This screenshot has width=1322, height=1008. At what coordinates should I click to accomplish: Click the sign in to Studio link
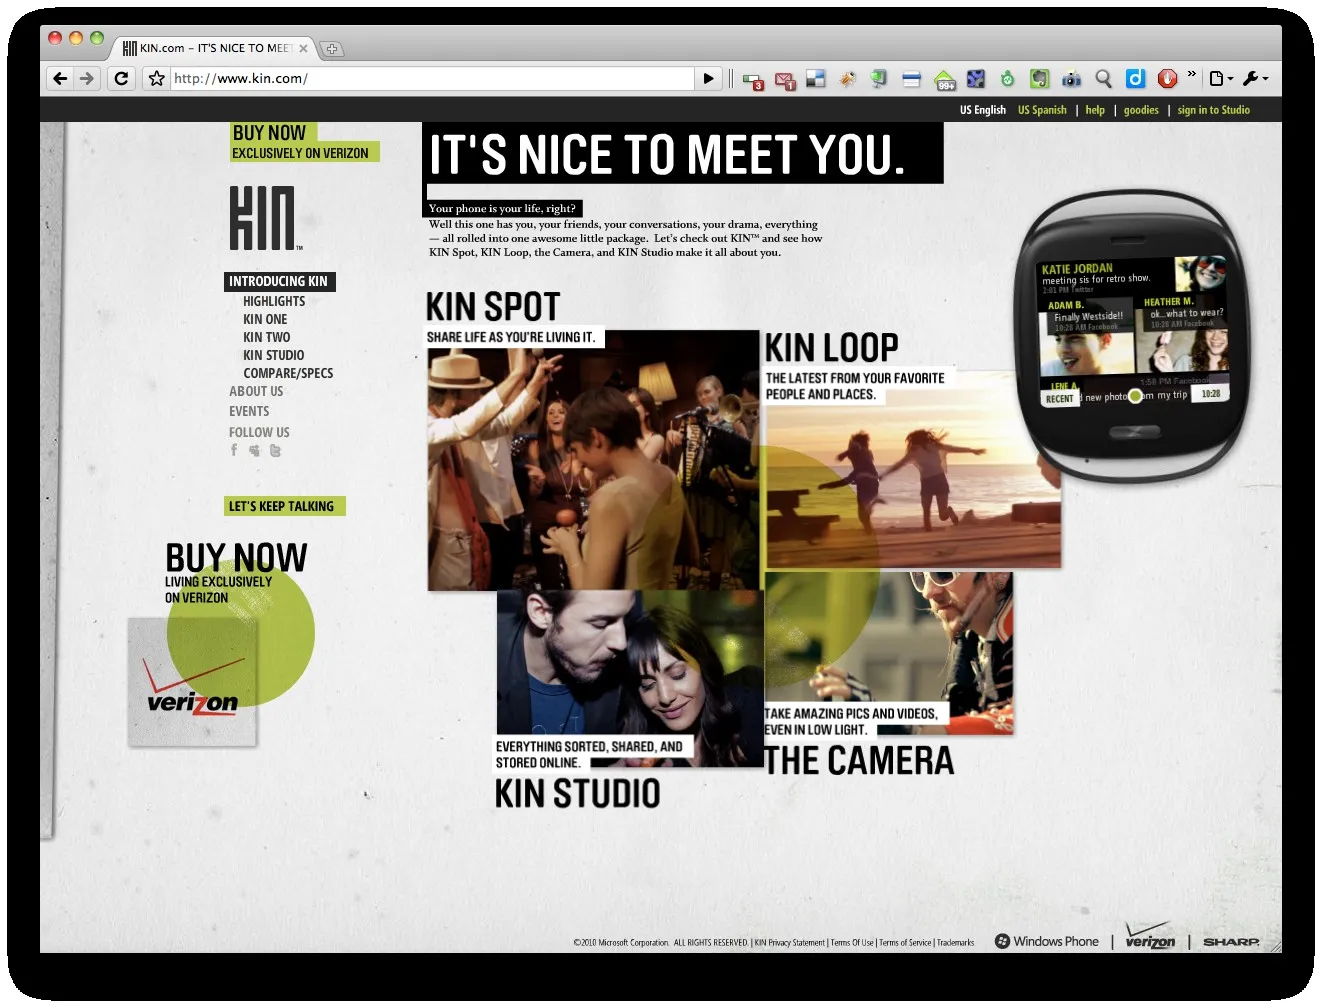(x=1213, y=110)
